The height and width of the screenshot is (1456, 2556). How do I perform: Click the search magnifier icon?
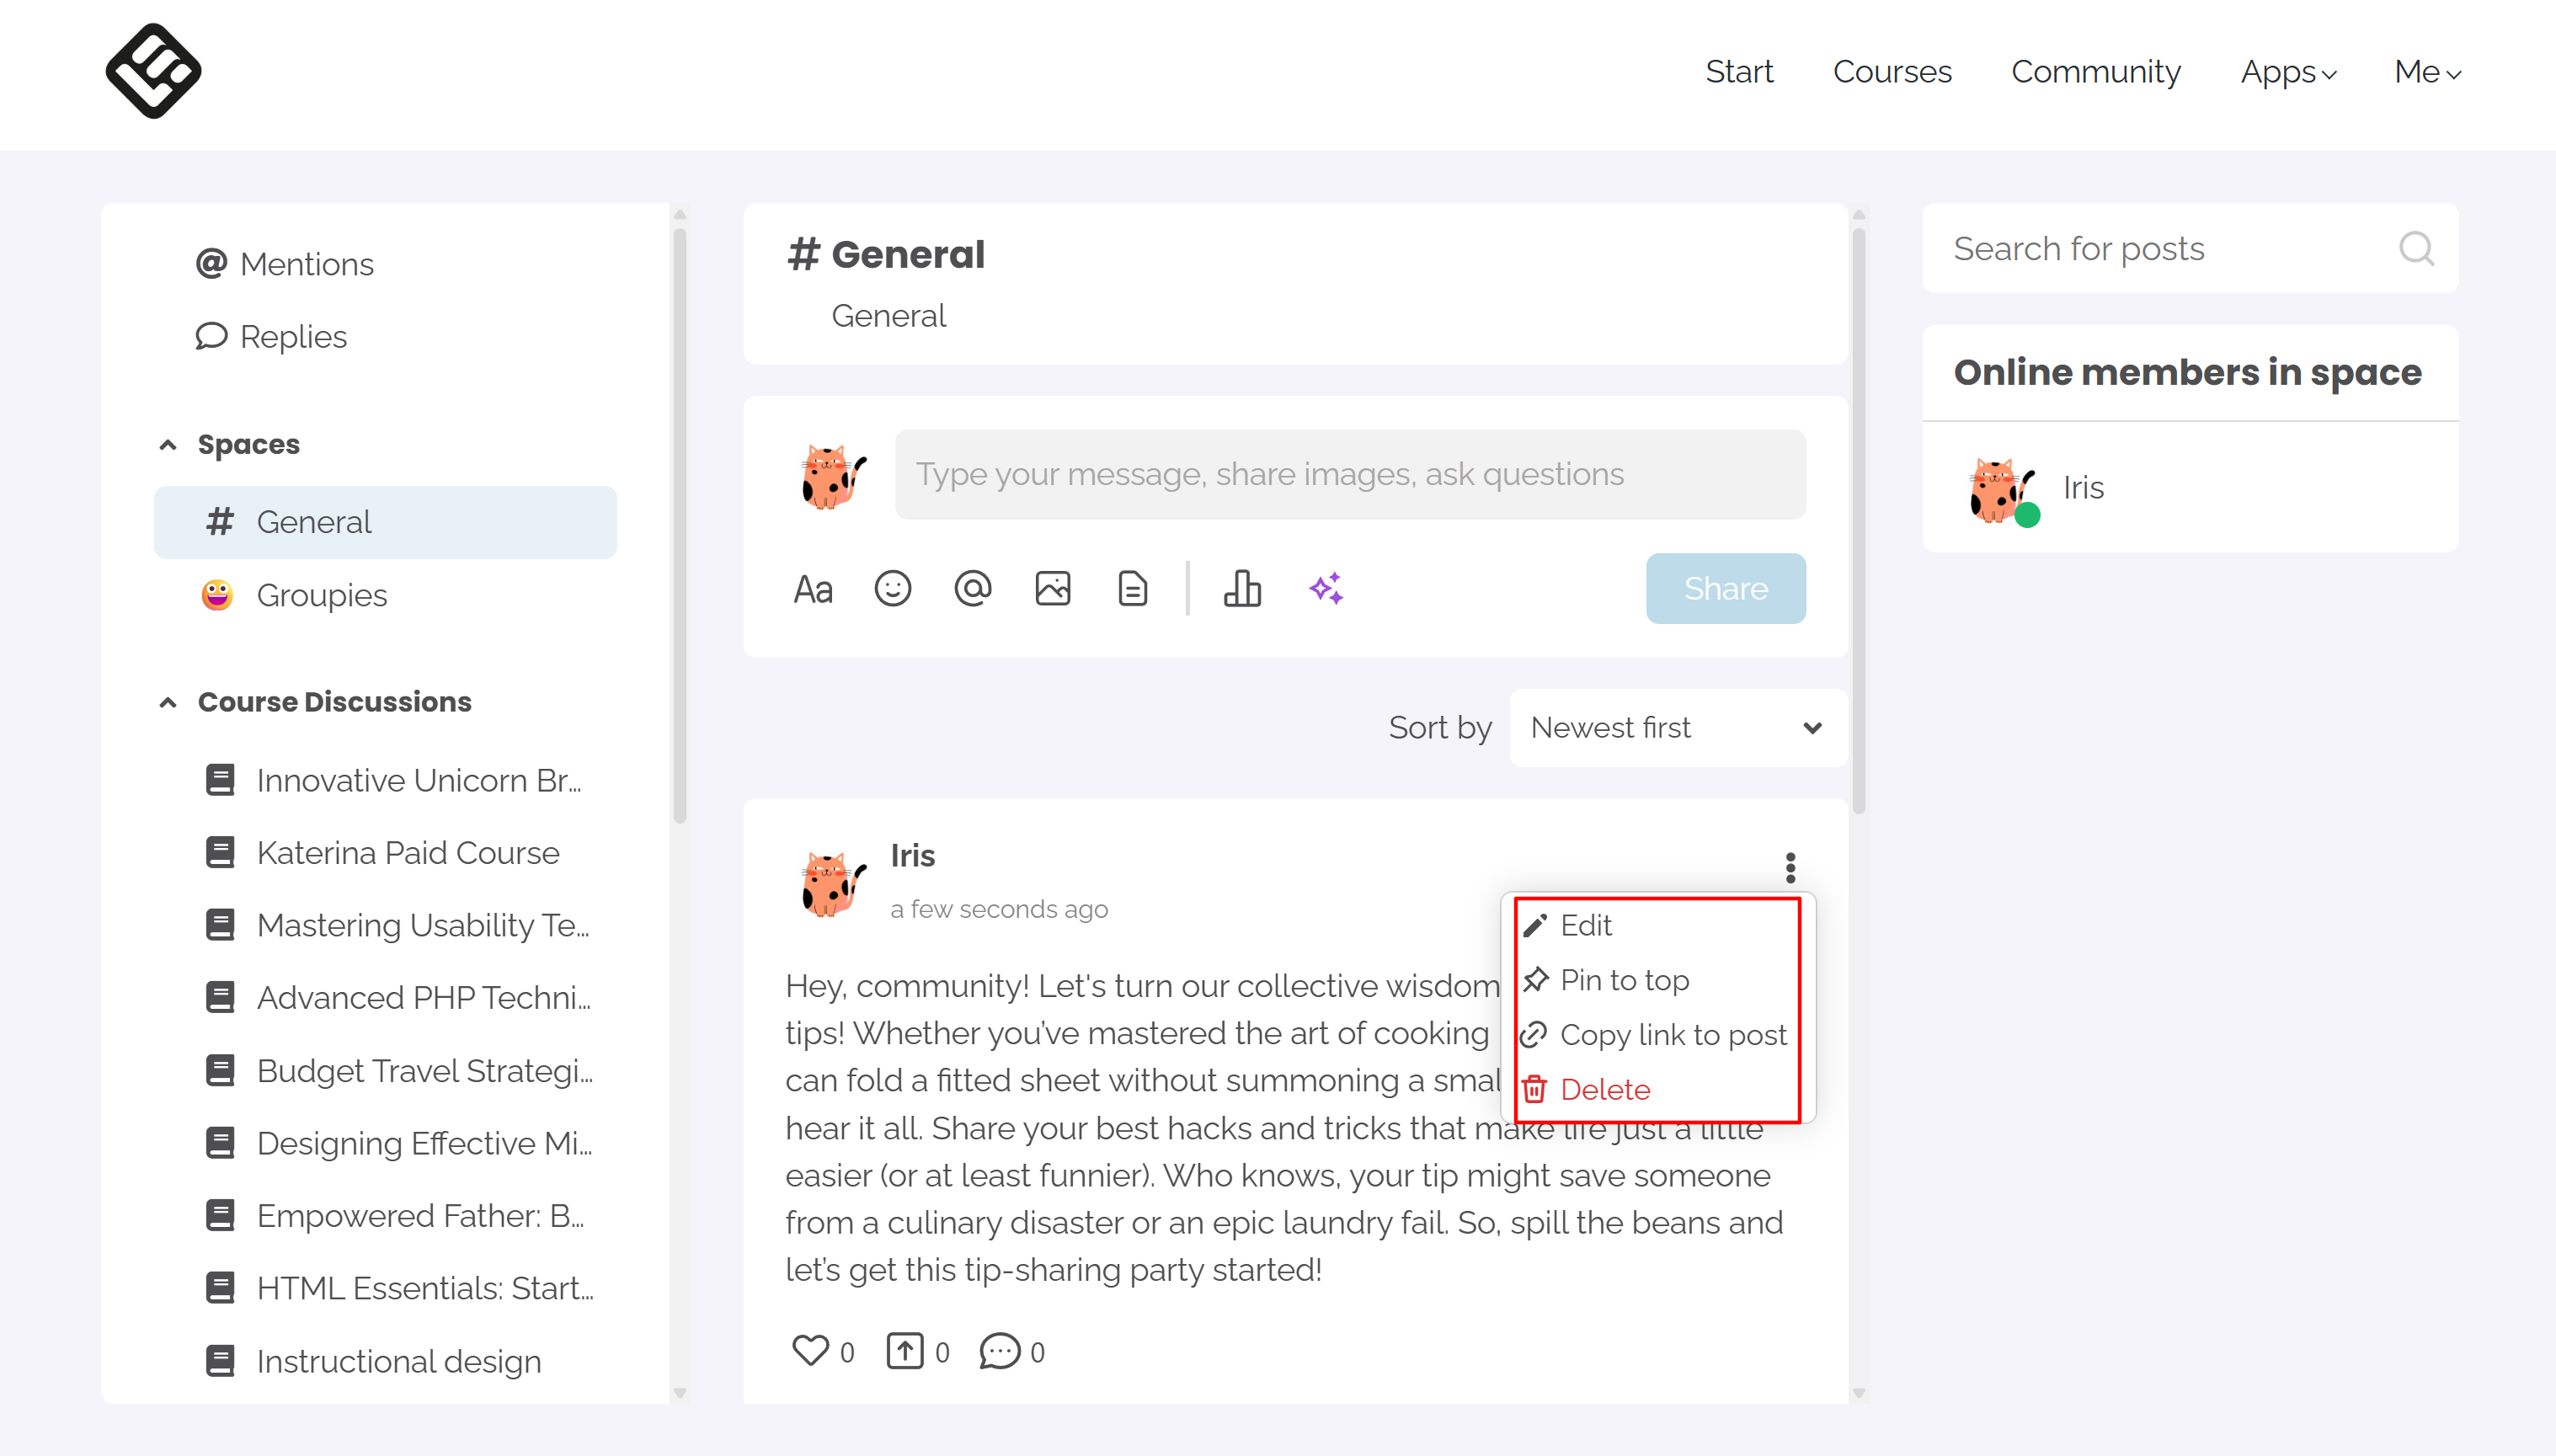2416,248
